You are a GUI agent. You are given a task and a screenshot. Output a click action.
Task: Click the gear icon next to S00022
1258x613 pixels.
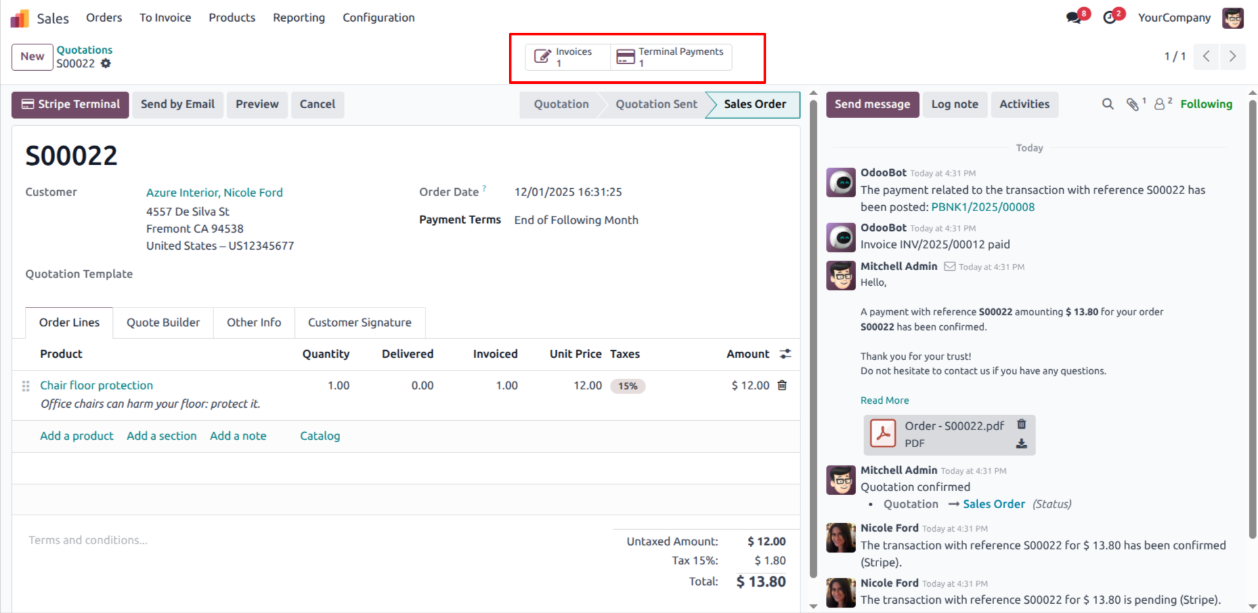(x=106, y=64)
